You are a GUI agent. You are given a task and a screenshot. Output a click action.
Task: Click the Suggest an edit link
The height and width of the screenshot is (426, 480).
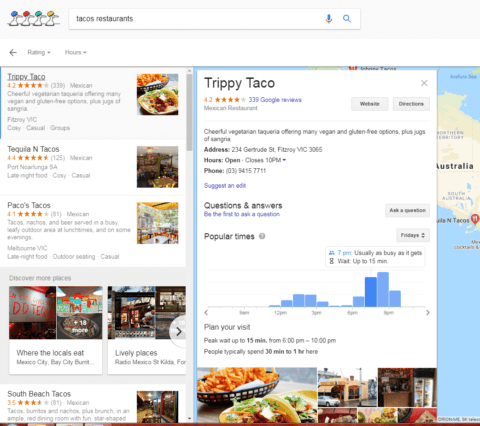pyautogui.click(x=225, y=186)
